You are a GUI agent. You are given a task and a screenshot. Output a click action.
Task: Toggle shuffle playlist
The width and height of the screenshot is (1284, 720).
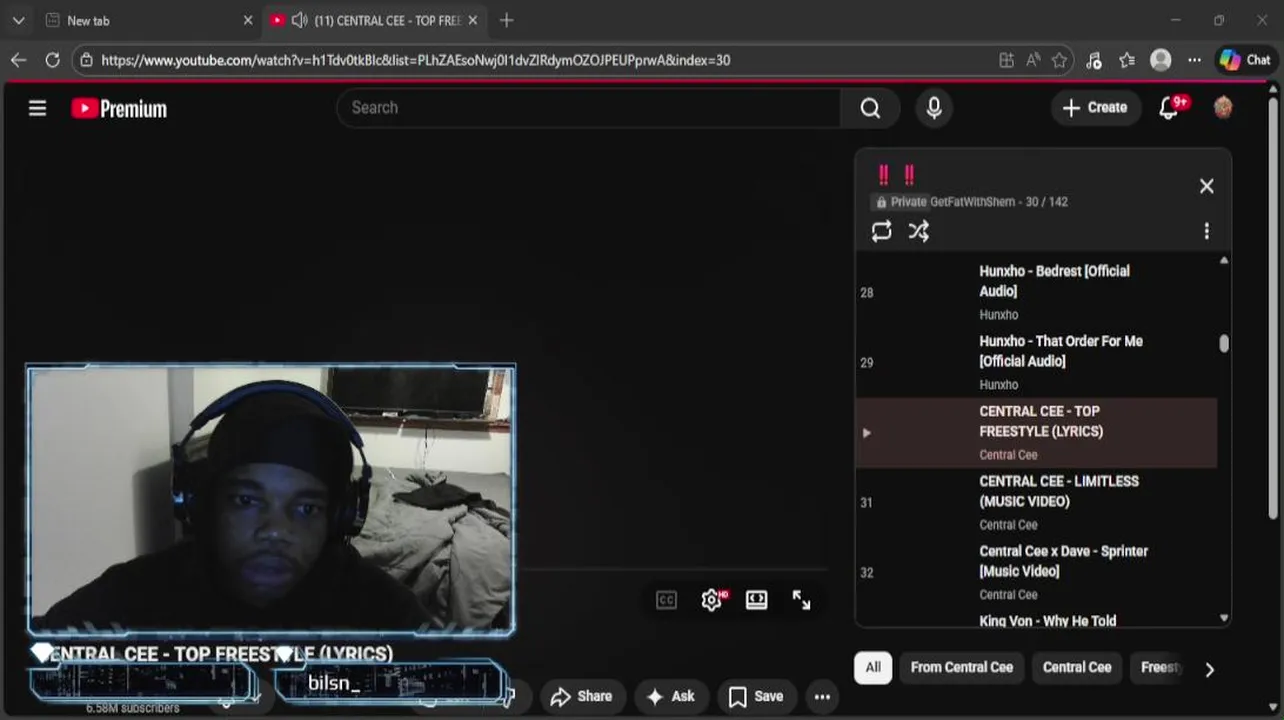tap(919, 231)
